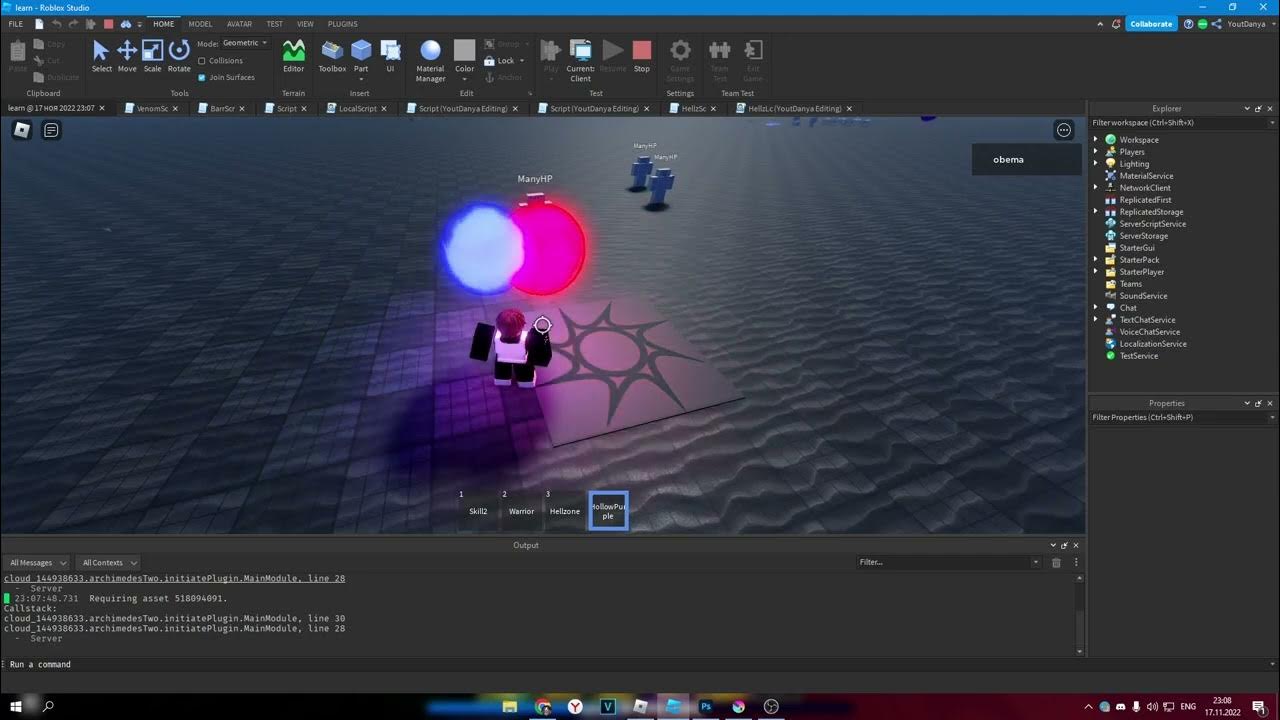
Task: Open Material Manager
Action: coord(430,60)
